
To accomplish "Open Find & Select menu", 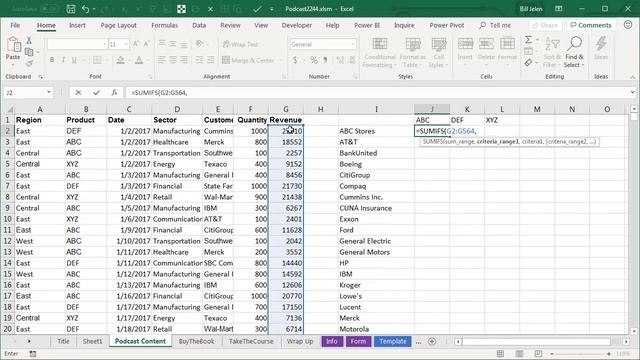I will click(x=574, y=52).
